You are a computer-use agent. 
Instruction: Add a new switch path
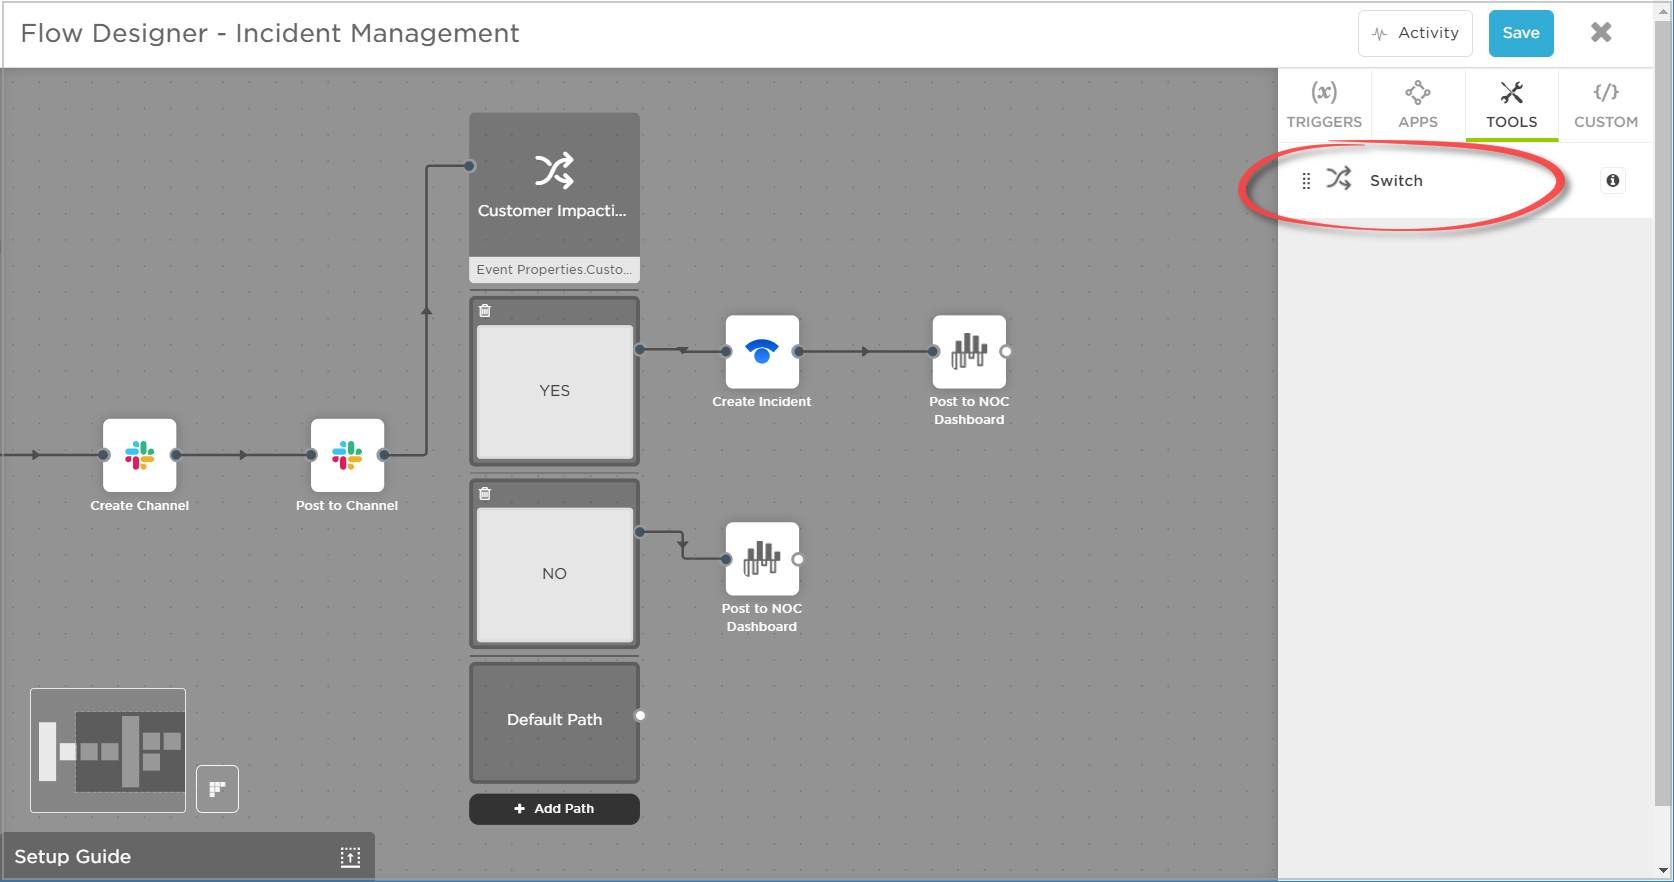554,809
